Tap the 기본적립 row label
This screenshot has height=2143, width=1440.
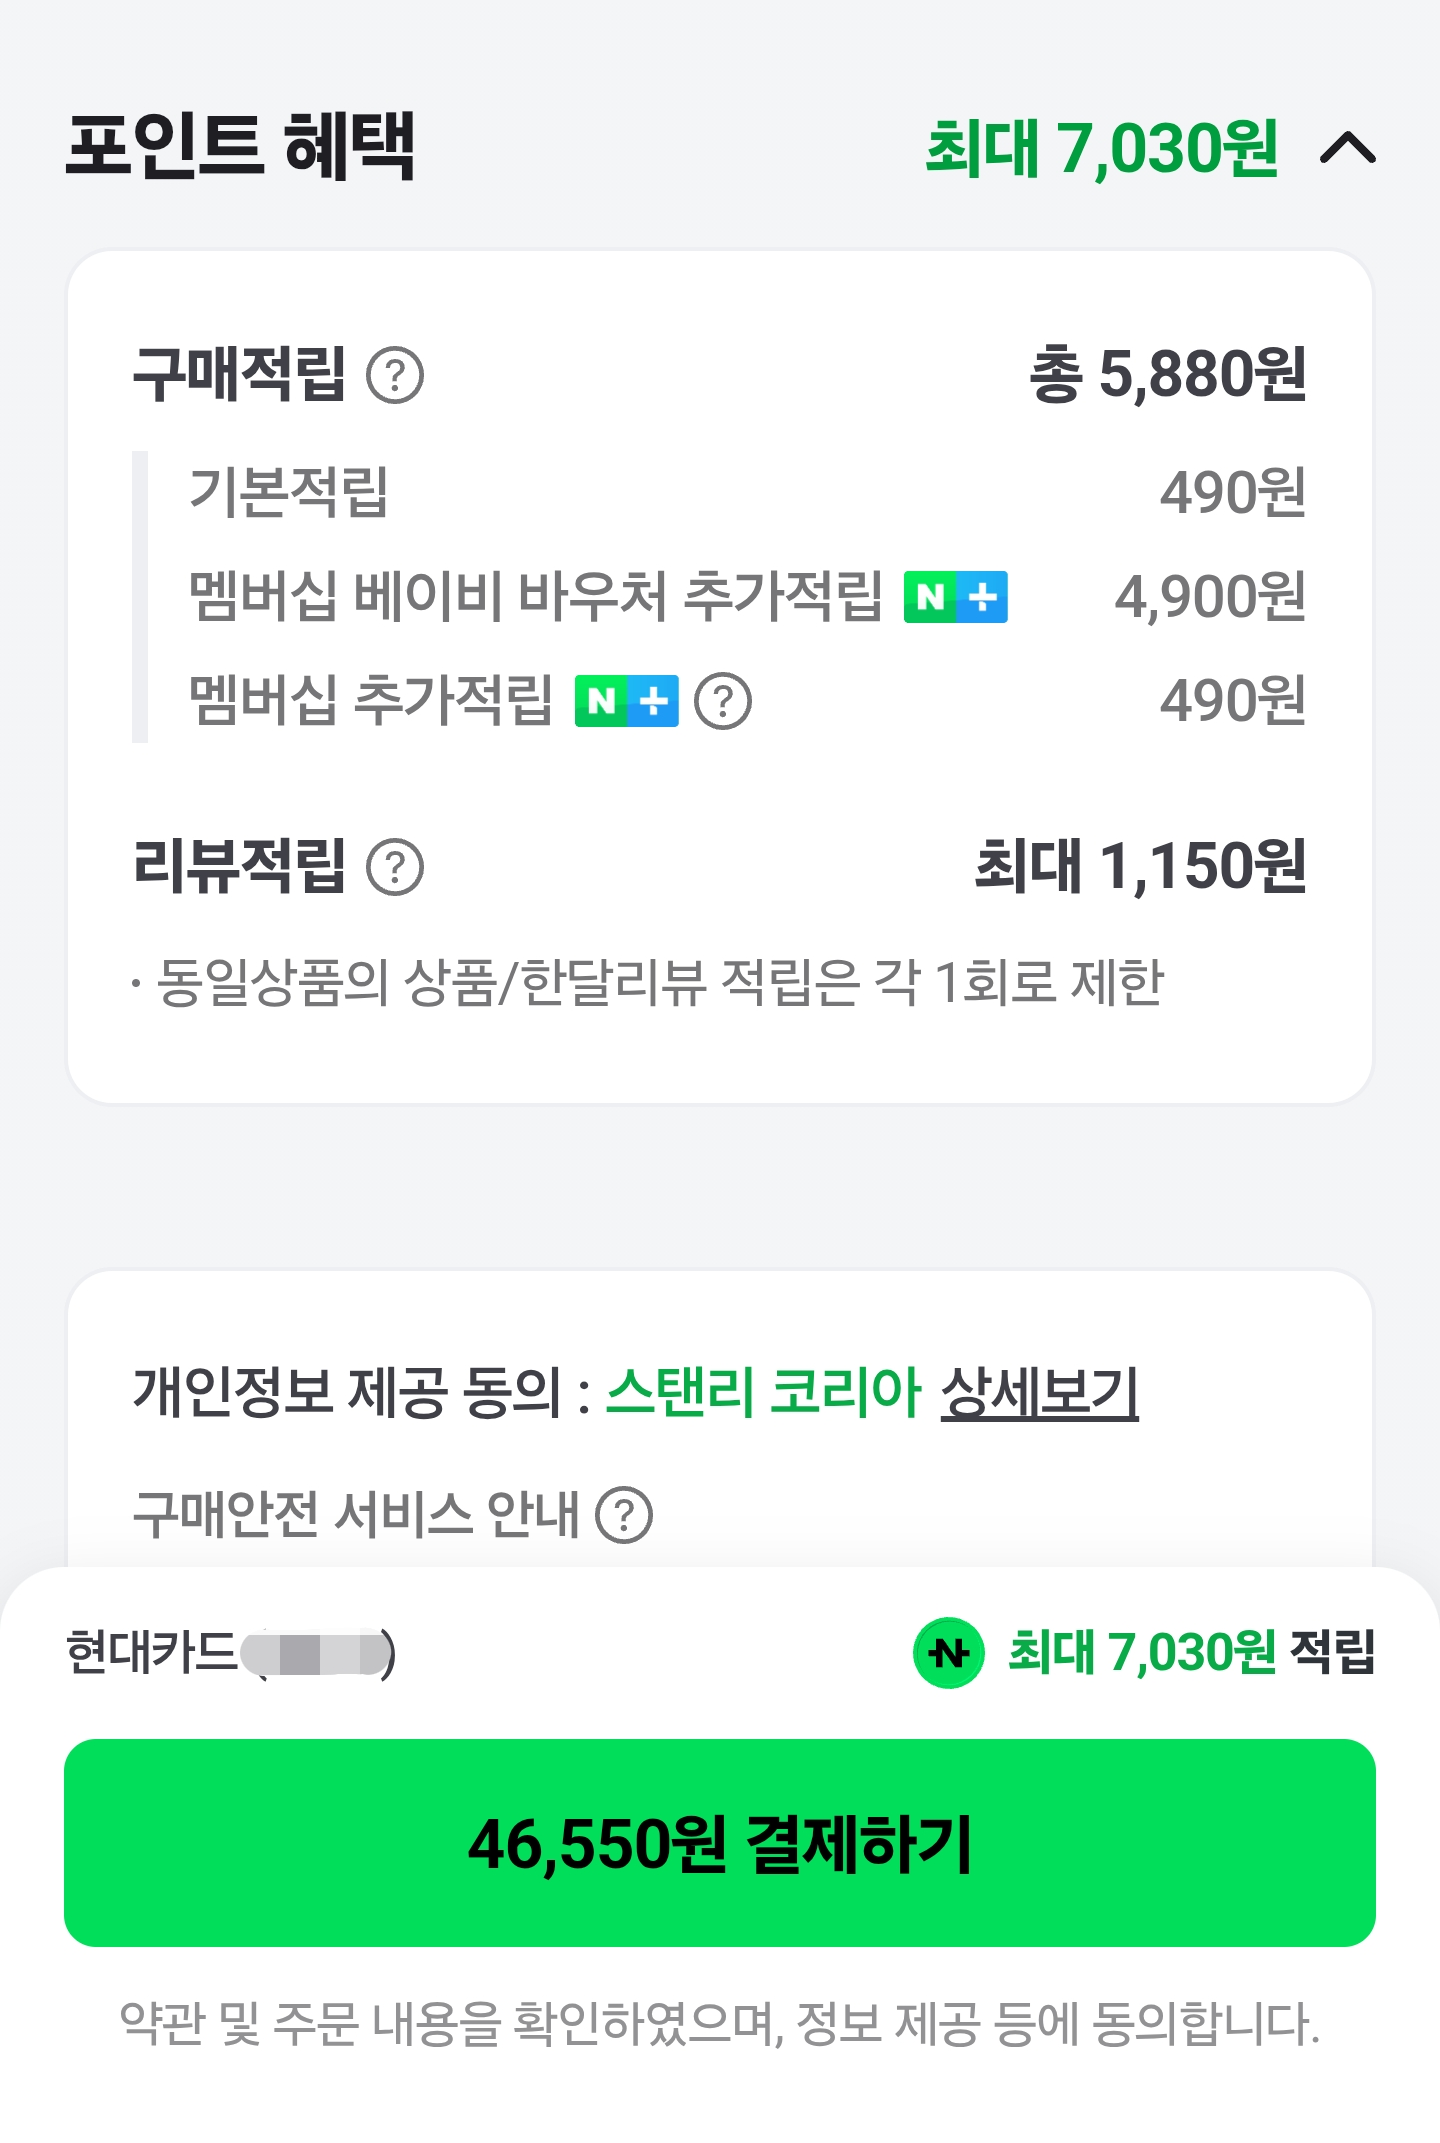point(288,492)
